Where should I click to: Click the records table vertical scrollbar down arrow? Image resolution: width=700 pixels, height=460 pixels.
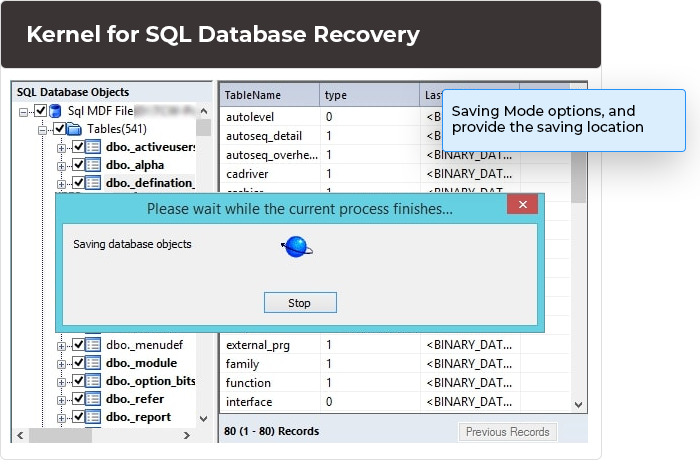(x=578, y=402)
